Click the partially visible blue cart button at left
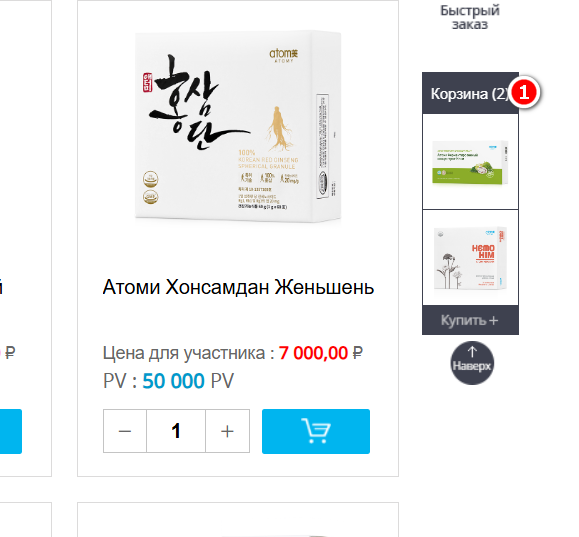The image size is (579, 537). point(11,431)
